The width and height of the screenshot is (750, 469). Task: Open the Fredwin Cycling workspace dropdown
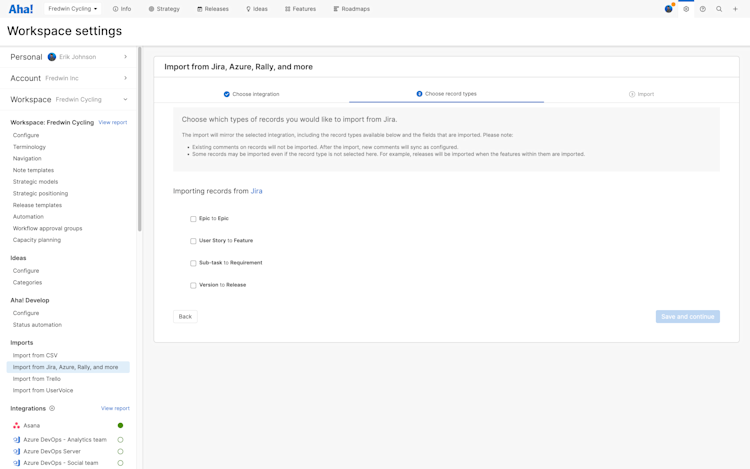(72, 9)
